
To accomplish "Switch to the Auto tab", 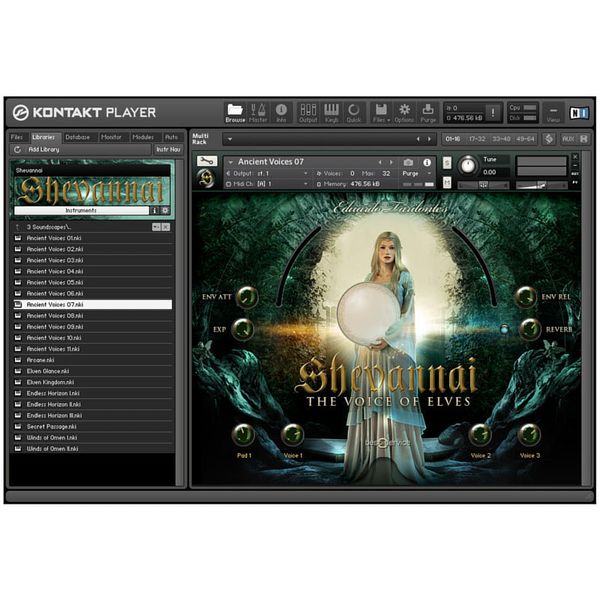I will 171,137.
